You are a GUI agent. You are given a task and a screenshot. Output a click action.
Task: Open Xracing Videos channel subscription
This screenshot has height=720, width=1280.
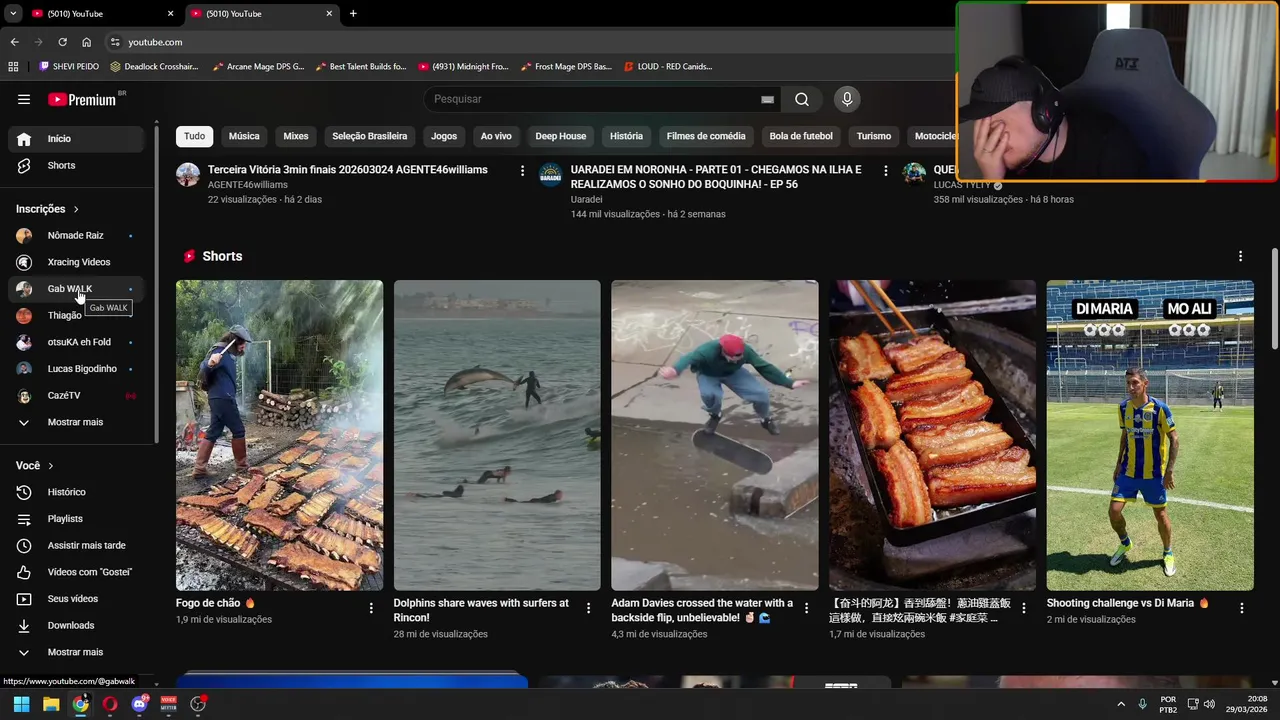click(x=76, y=262)
